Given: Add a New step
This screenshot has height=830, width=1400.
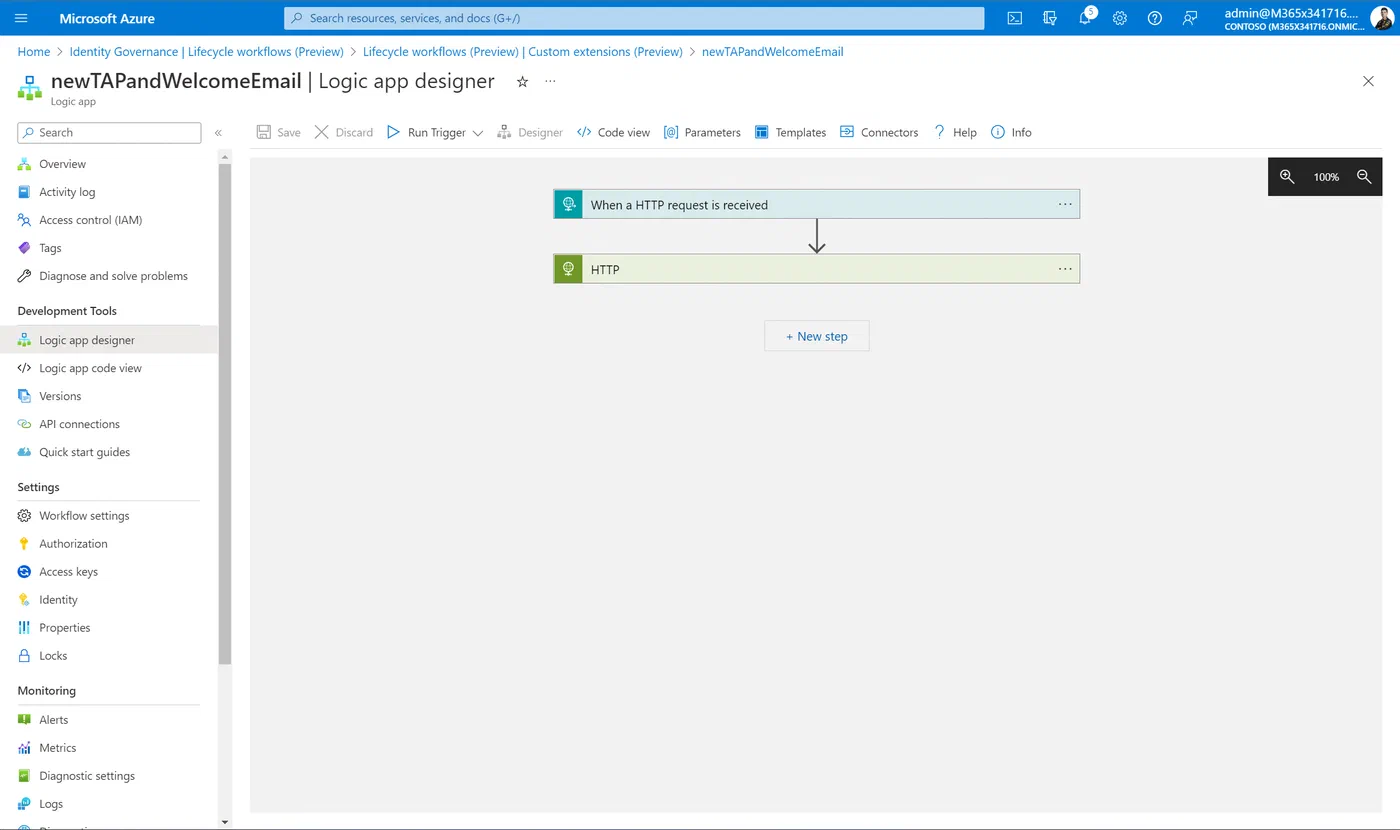Looking at the screenshot, I should (x=816, y=336).
